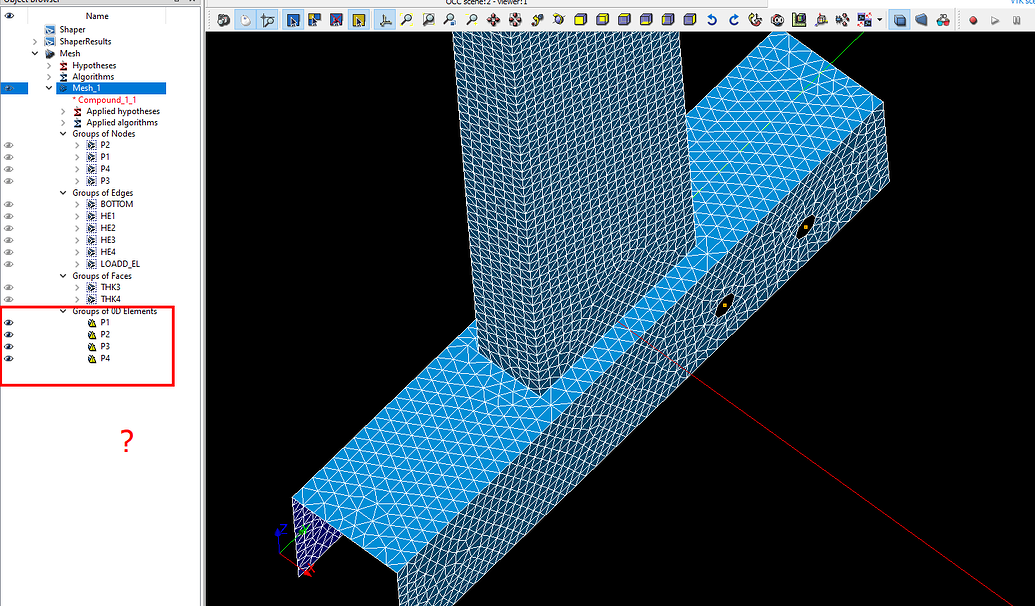Screen dimensions: 1035x606
Task: Click the Fit Selection magnifier icon
Action: 450,20
